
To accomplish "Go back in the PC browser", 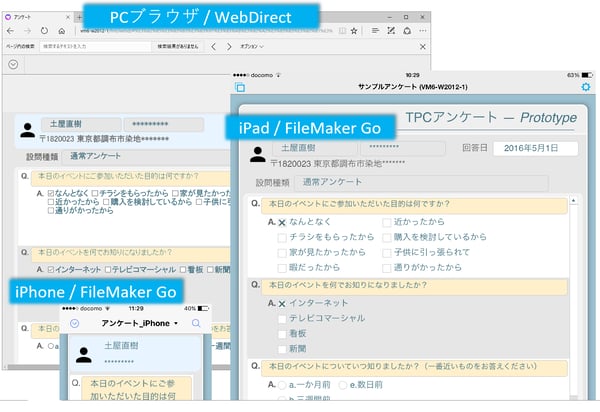I will 10,31.
